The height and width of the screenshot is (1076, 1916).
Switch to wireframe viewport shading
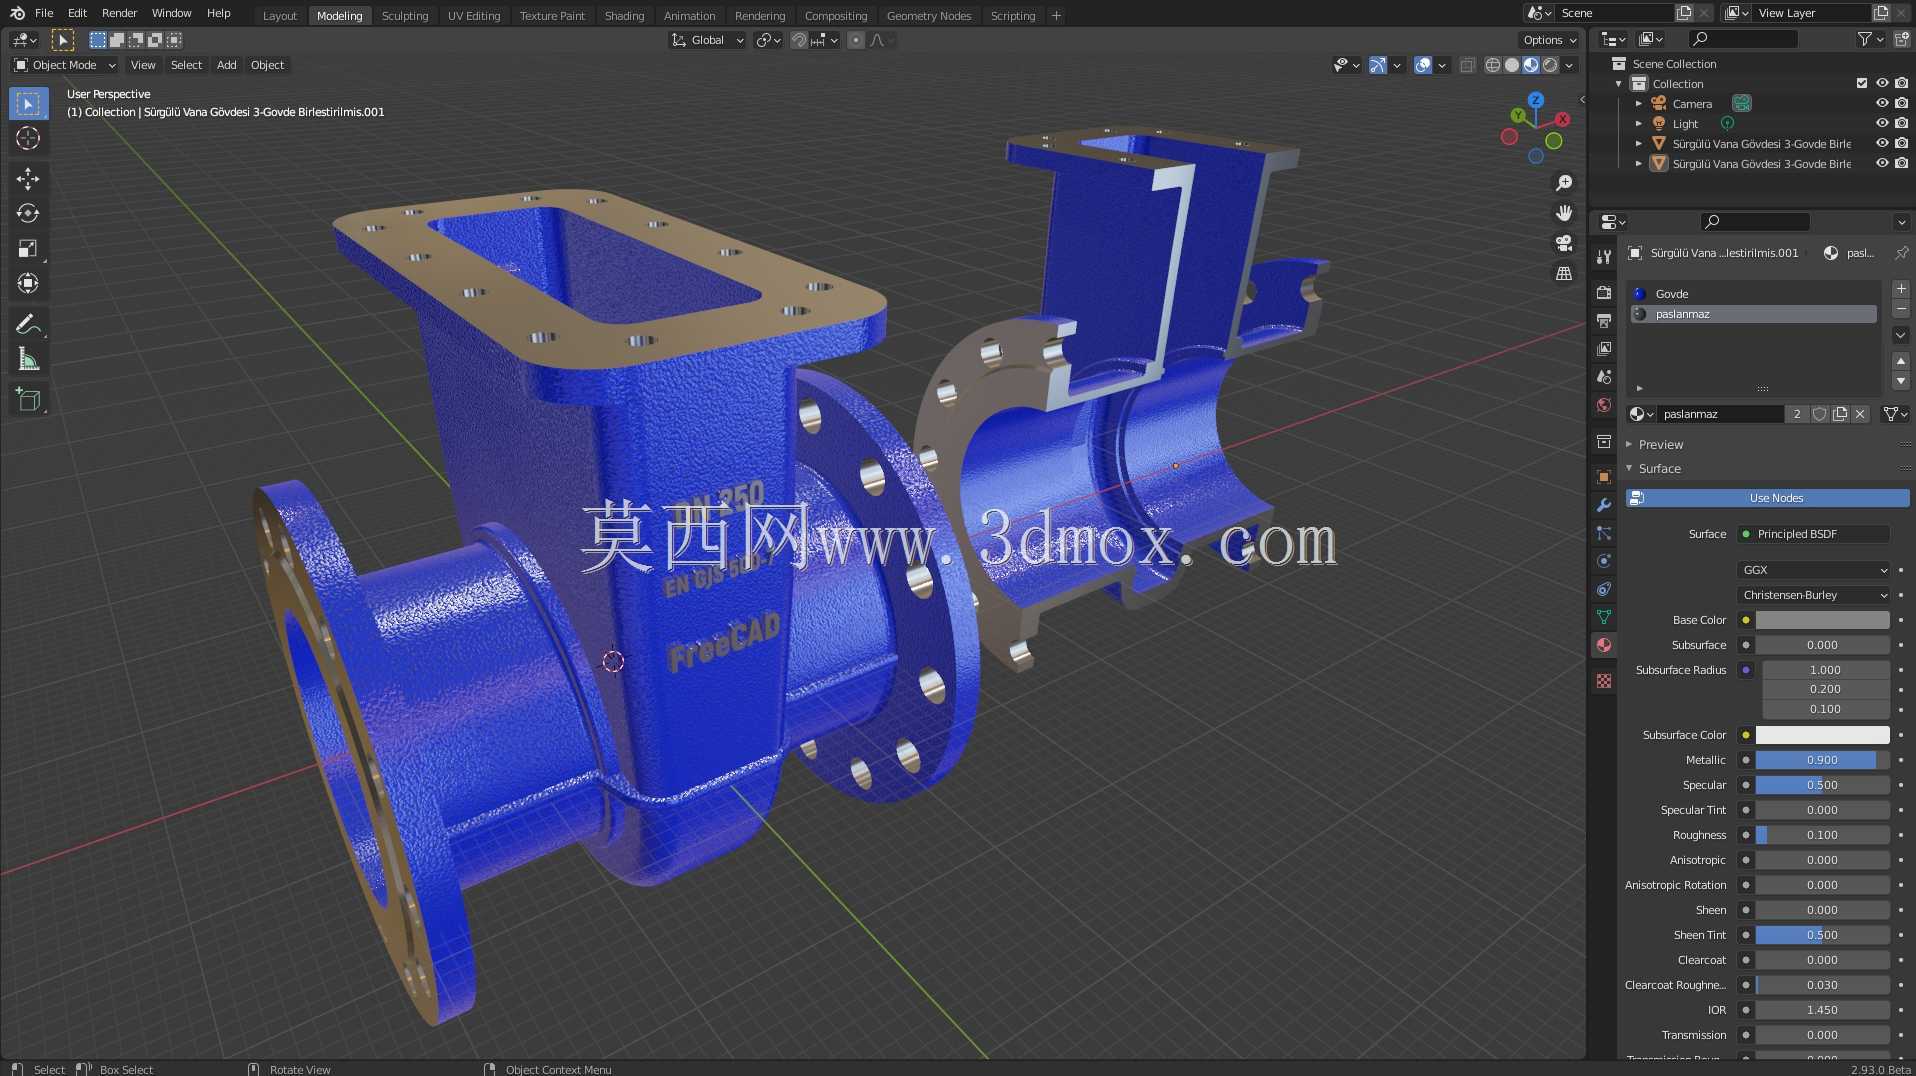click(x=1493, y=65)
